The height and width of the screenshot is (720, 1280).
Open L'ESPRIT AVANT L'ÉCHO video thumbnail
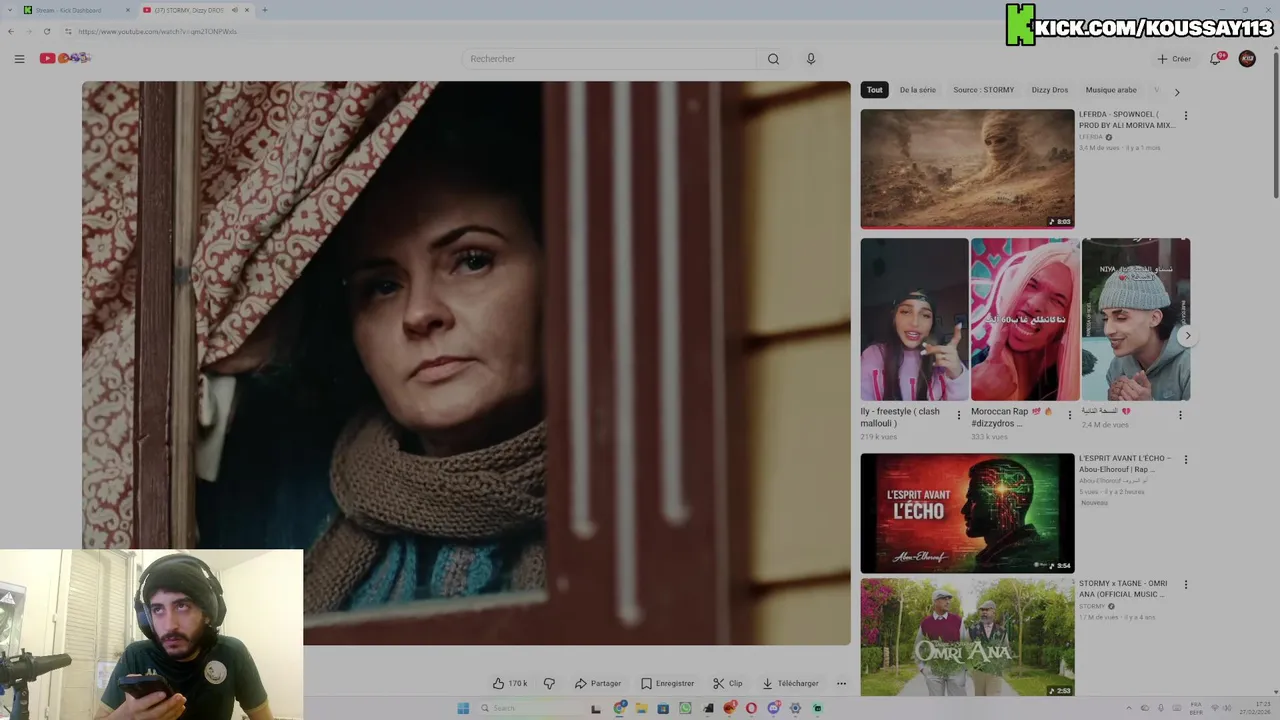coord(967,513)
